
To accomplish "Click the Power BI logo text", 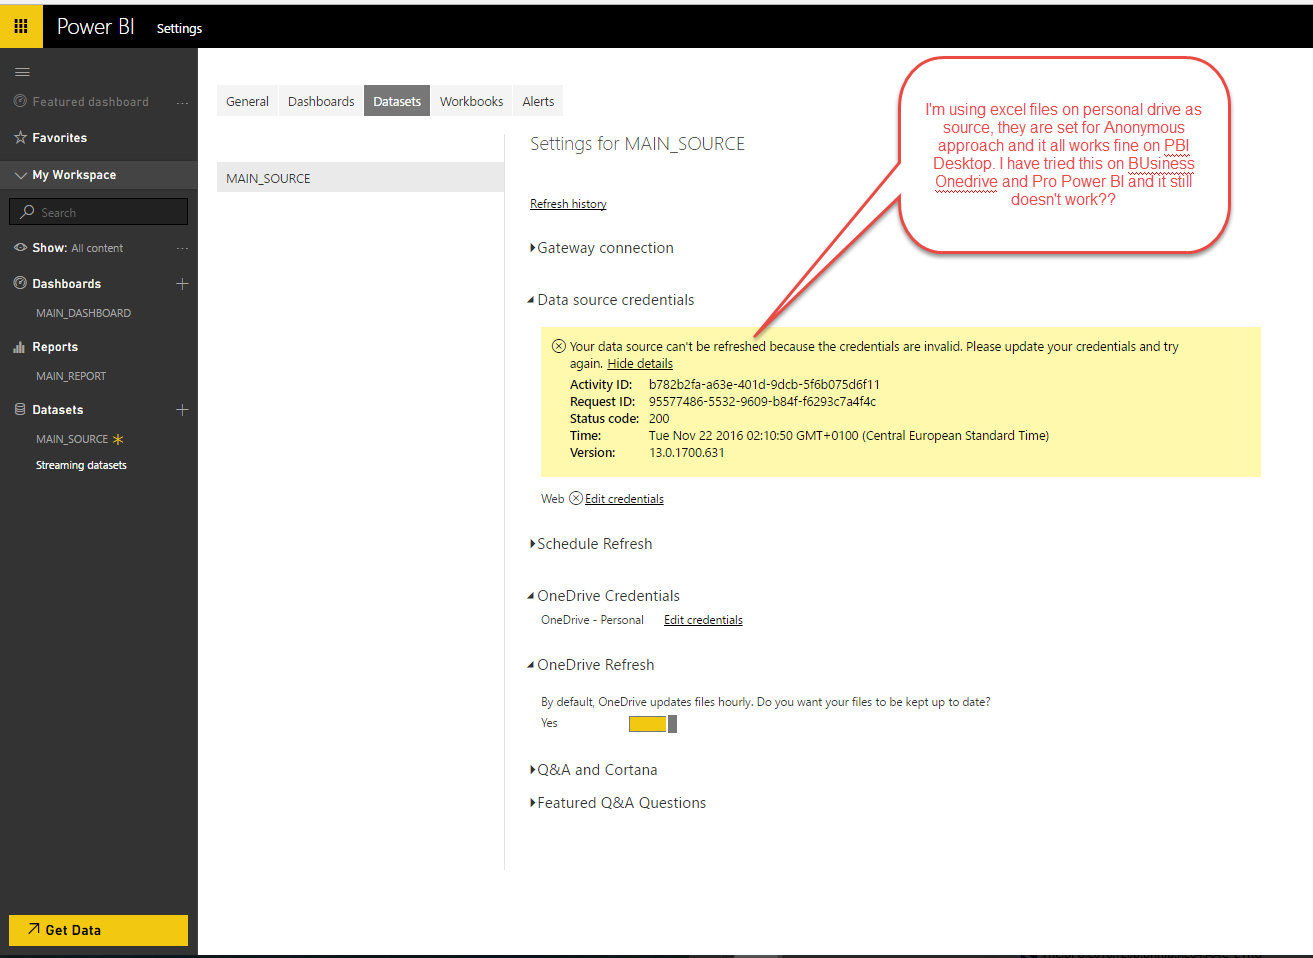I will tap(95, 27).
